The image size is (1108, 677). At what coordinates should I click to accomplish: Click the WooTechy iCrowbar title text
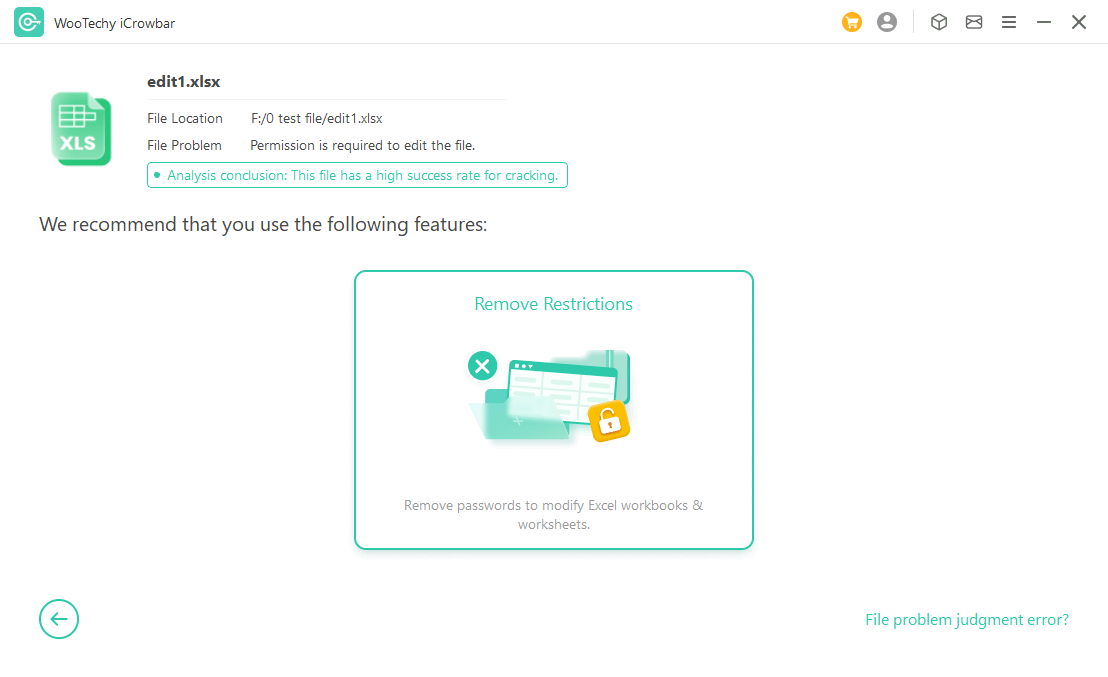pyautogui.click(x=114, y=23)
